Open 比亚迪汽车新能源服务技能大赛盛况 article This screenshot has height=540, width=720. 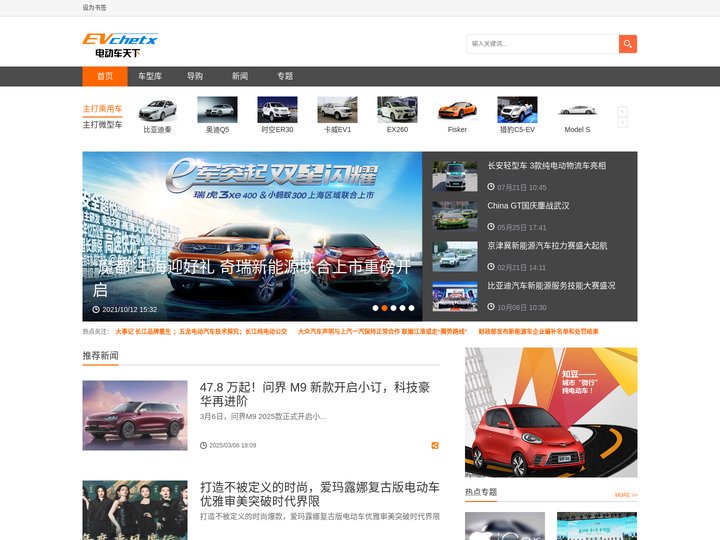coord(551,286)
